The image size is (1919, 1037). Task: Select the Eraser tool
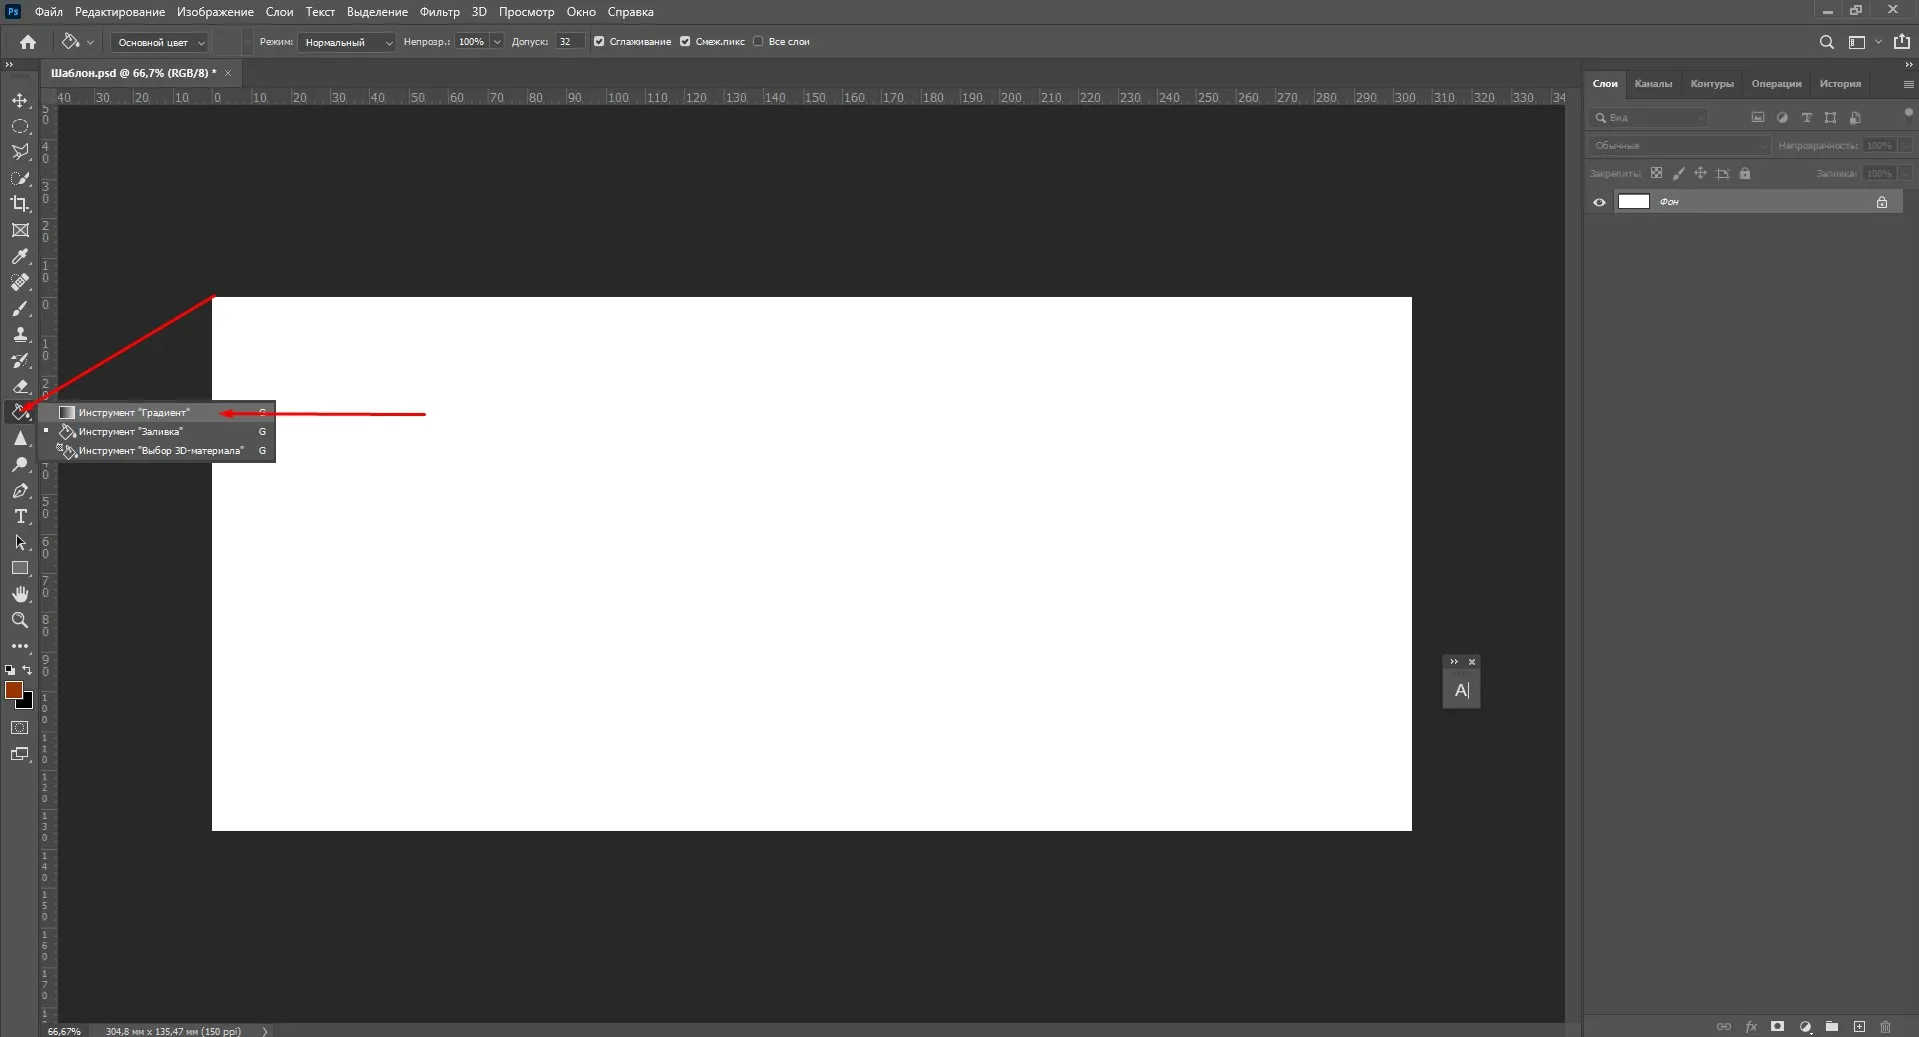click(x=20, y=386)
